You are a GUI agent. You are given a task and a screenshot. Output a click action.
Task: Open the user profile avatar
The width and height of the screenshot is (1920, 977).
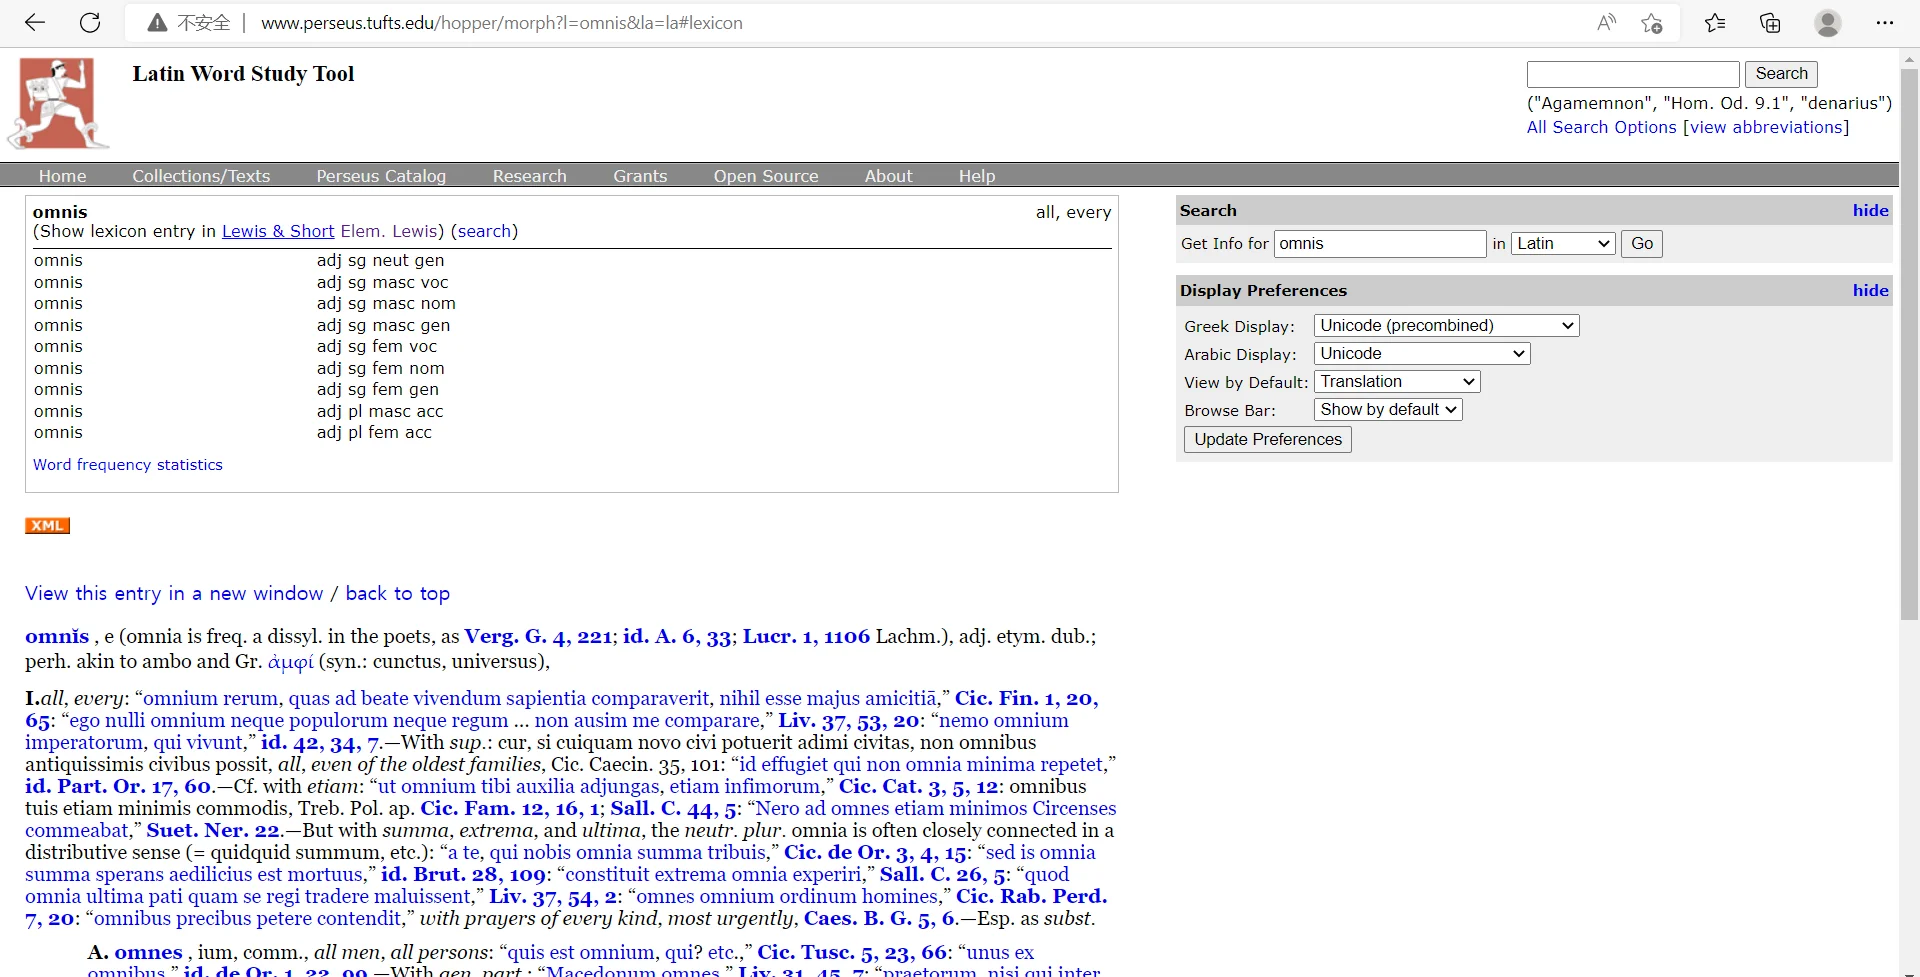[1827, 23]
